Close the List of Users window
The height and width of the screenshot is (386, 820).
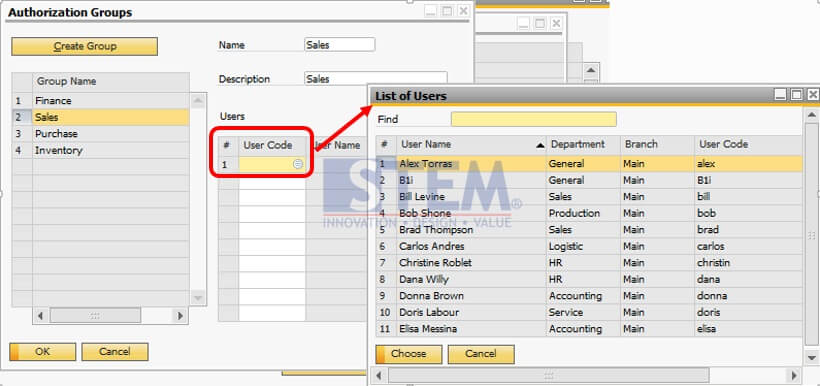tap(812, 95)
